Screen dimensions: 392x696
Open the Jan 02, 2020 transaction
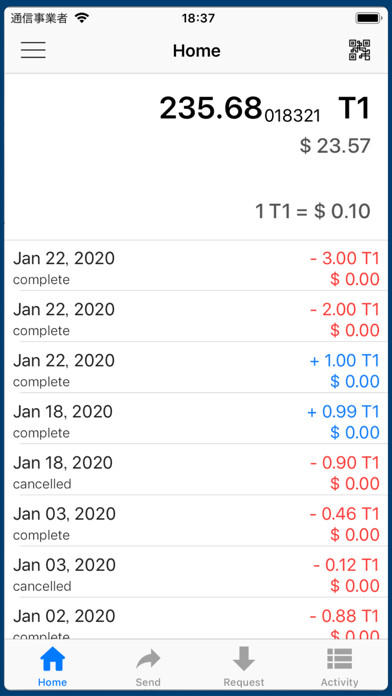click(x=196, y=618)
